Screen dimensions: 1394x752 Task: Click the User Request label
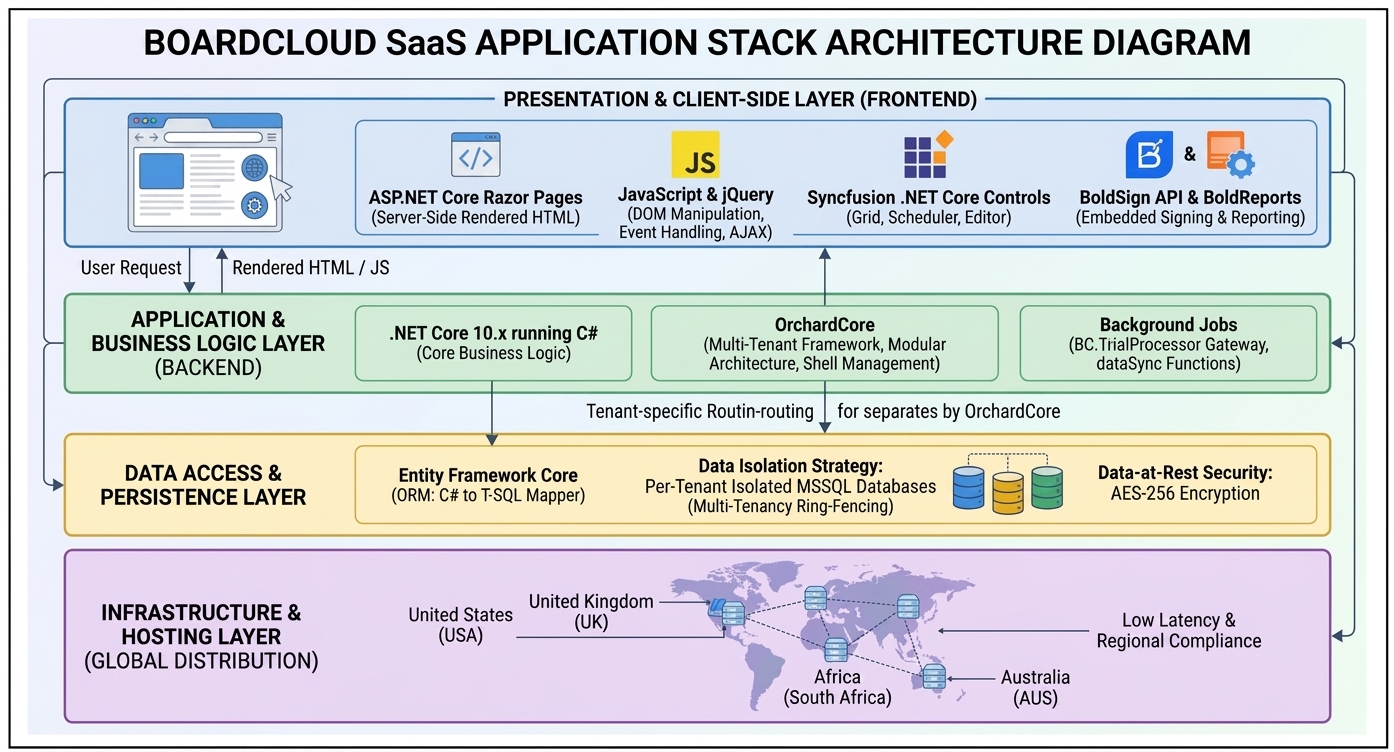coord(131,268)
